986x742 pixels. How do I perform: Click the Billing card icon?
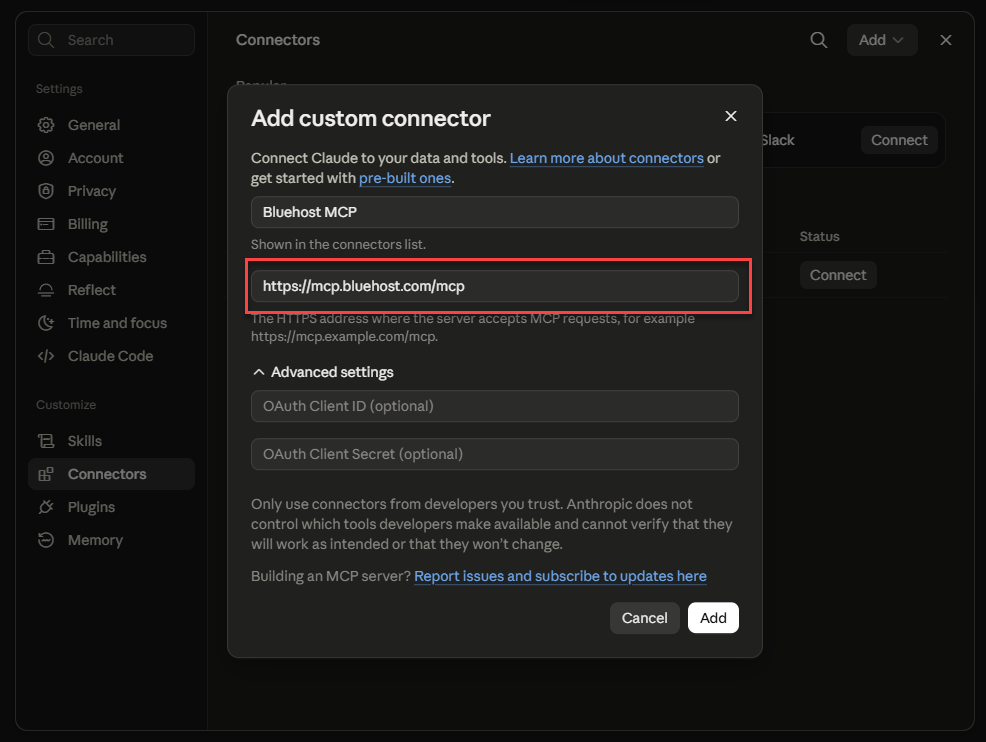(46, 224)
